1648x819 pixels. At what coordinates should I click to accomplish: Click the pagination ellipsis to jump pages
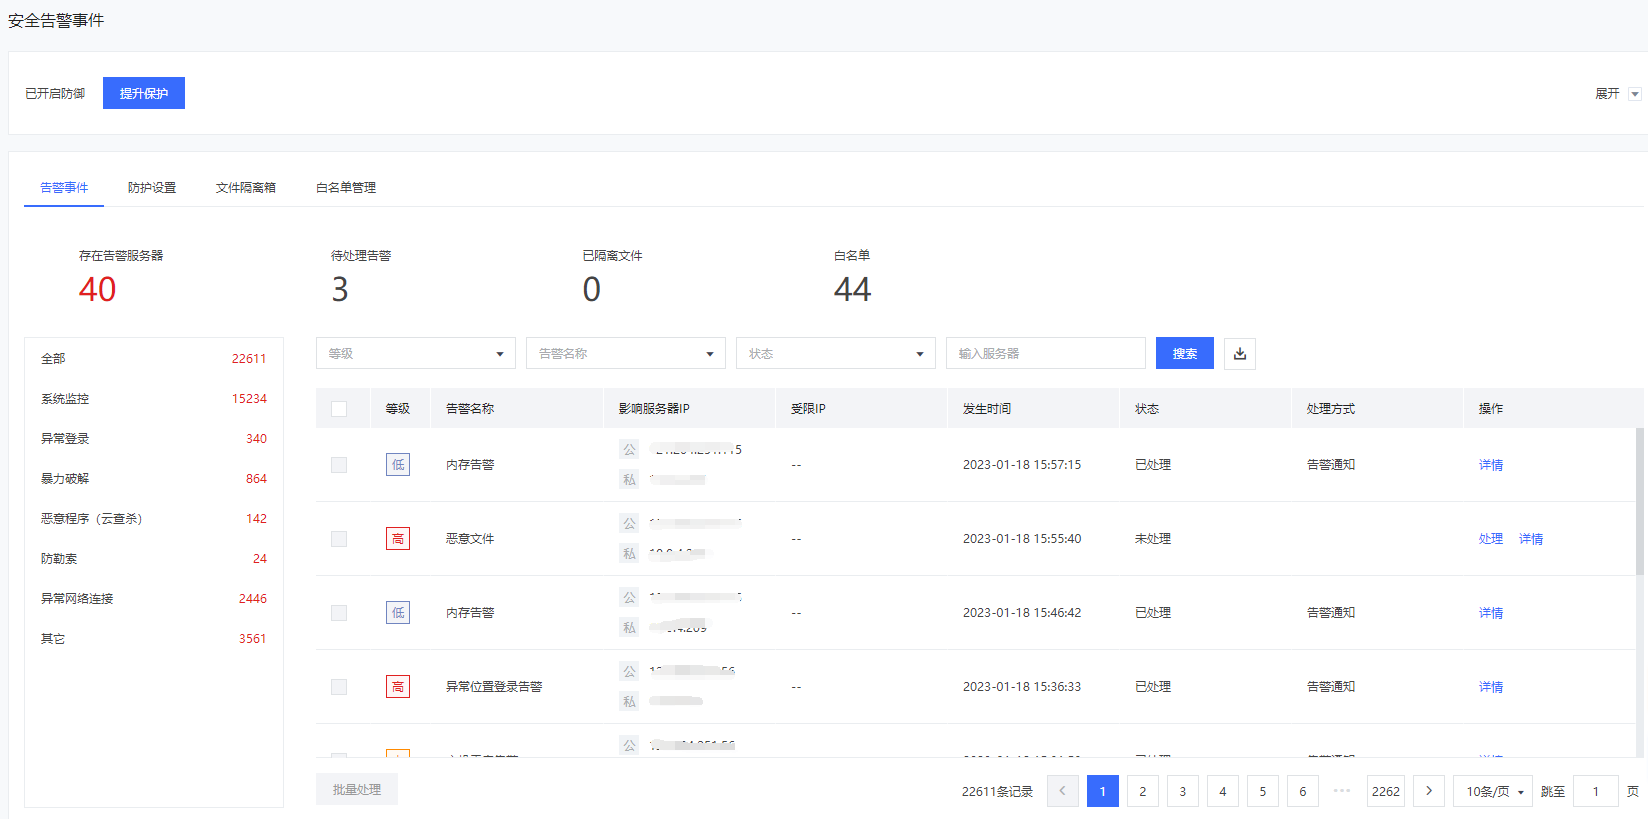1342,791
